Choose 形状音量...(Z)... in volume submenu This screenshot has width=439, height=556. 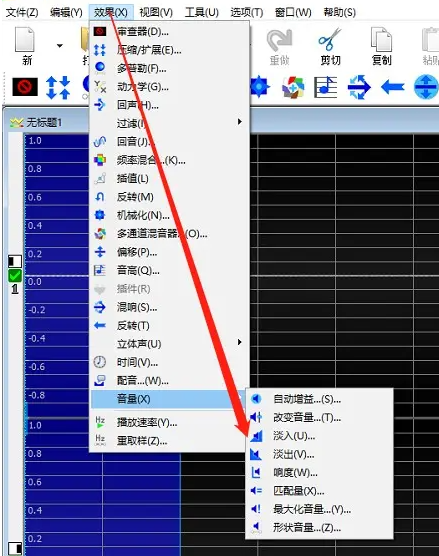click(319, 528)
